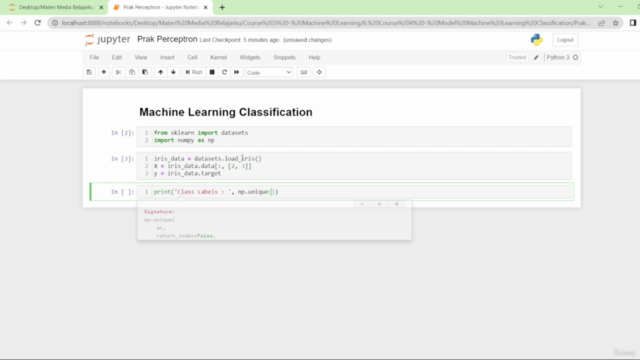Click the In [3] cell prompt

122,159
